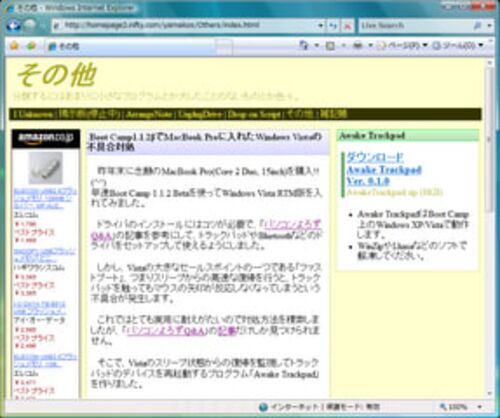The image size is (500, 418).
Task: Click the Awake Trackpad sidebar heading
Action: [372, 136]
